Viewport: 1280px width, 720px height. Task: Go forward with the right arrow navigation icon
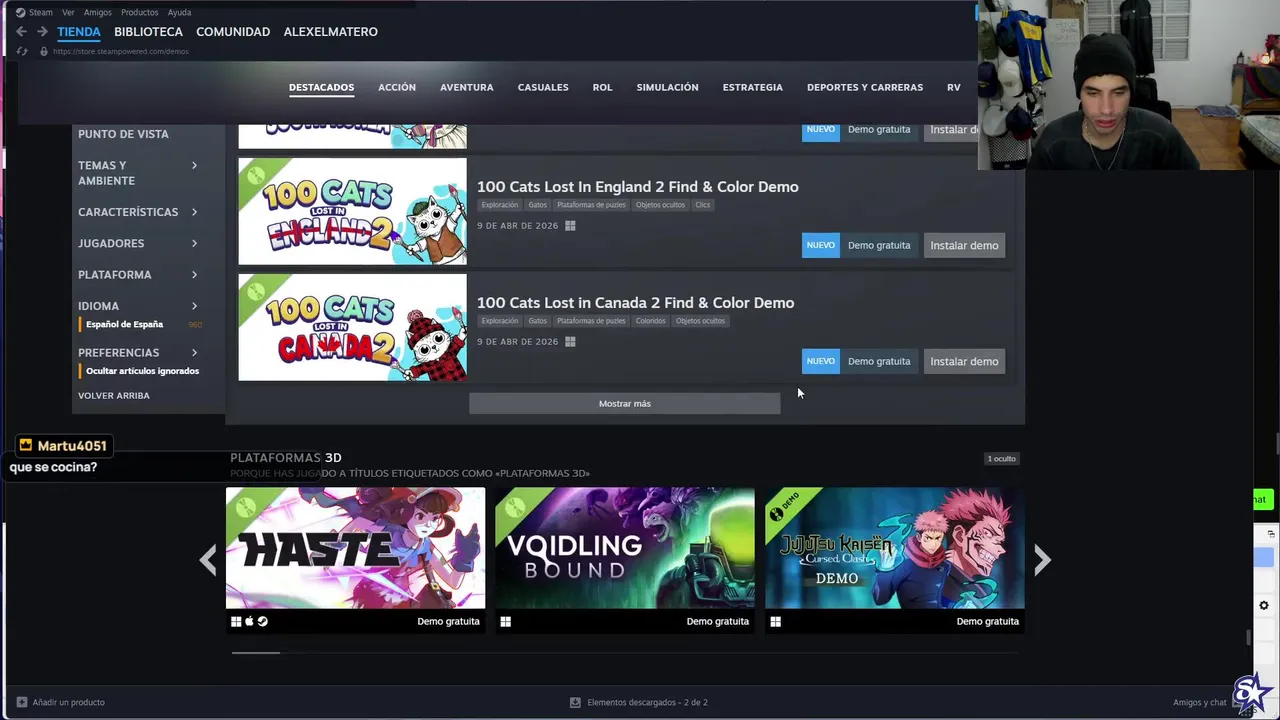click(42, 32)
